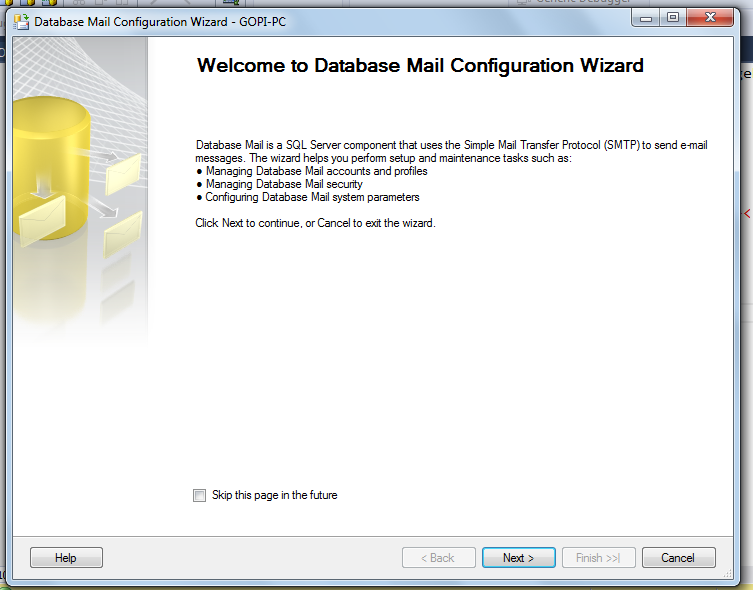
Task: Click 'Click Next to continue' instruction text
Action: [315, 223]
